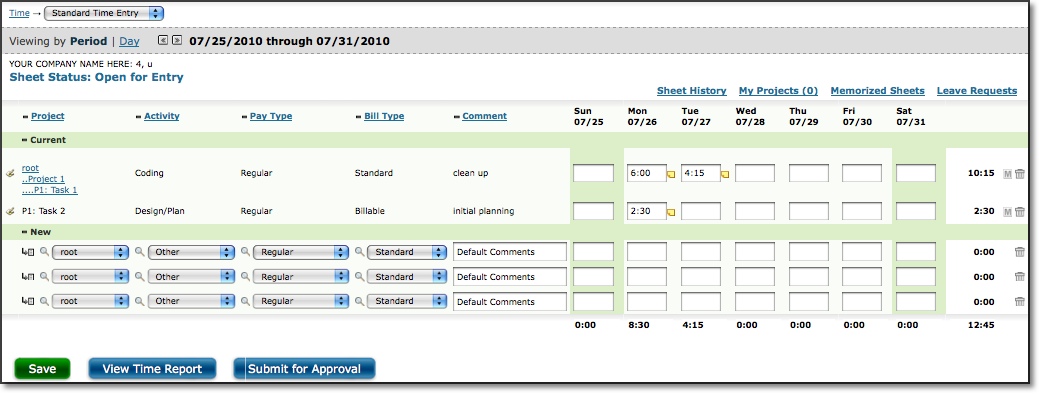Open Leave Requests
Screen dimensions: 1040x394
click(x=977, y=91)
